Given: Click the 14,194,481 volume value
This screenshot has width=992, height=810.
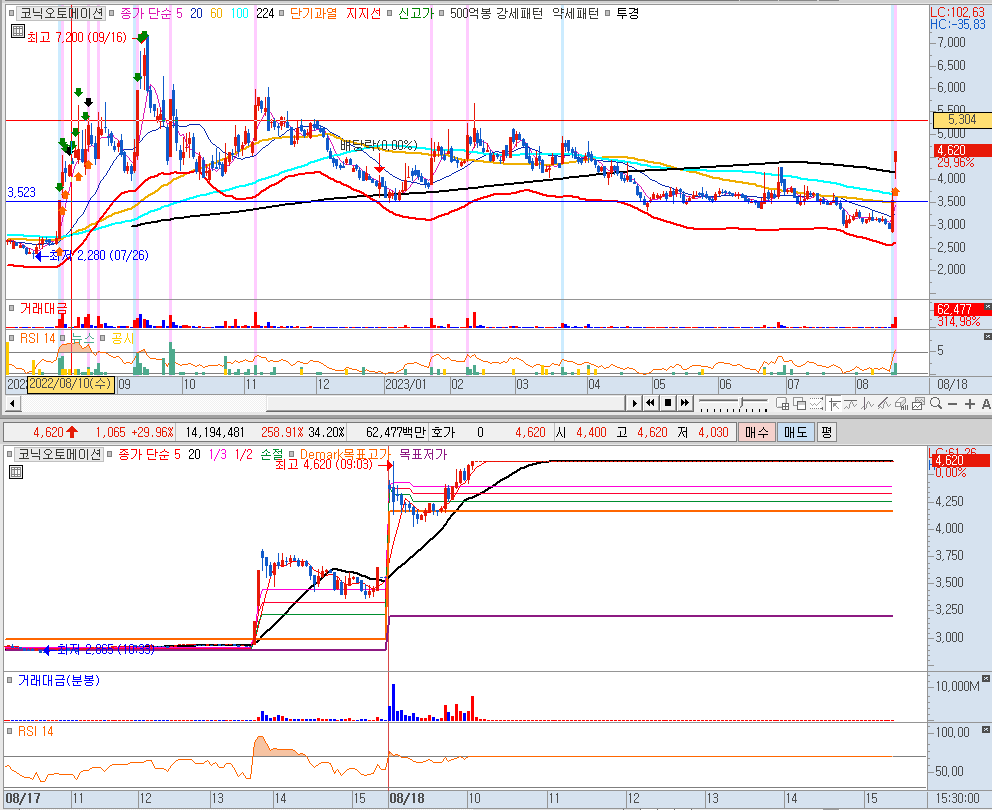Looking at the screenshot, I should coord(214,432).
